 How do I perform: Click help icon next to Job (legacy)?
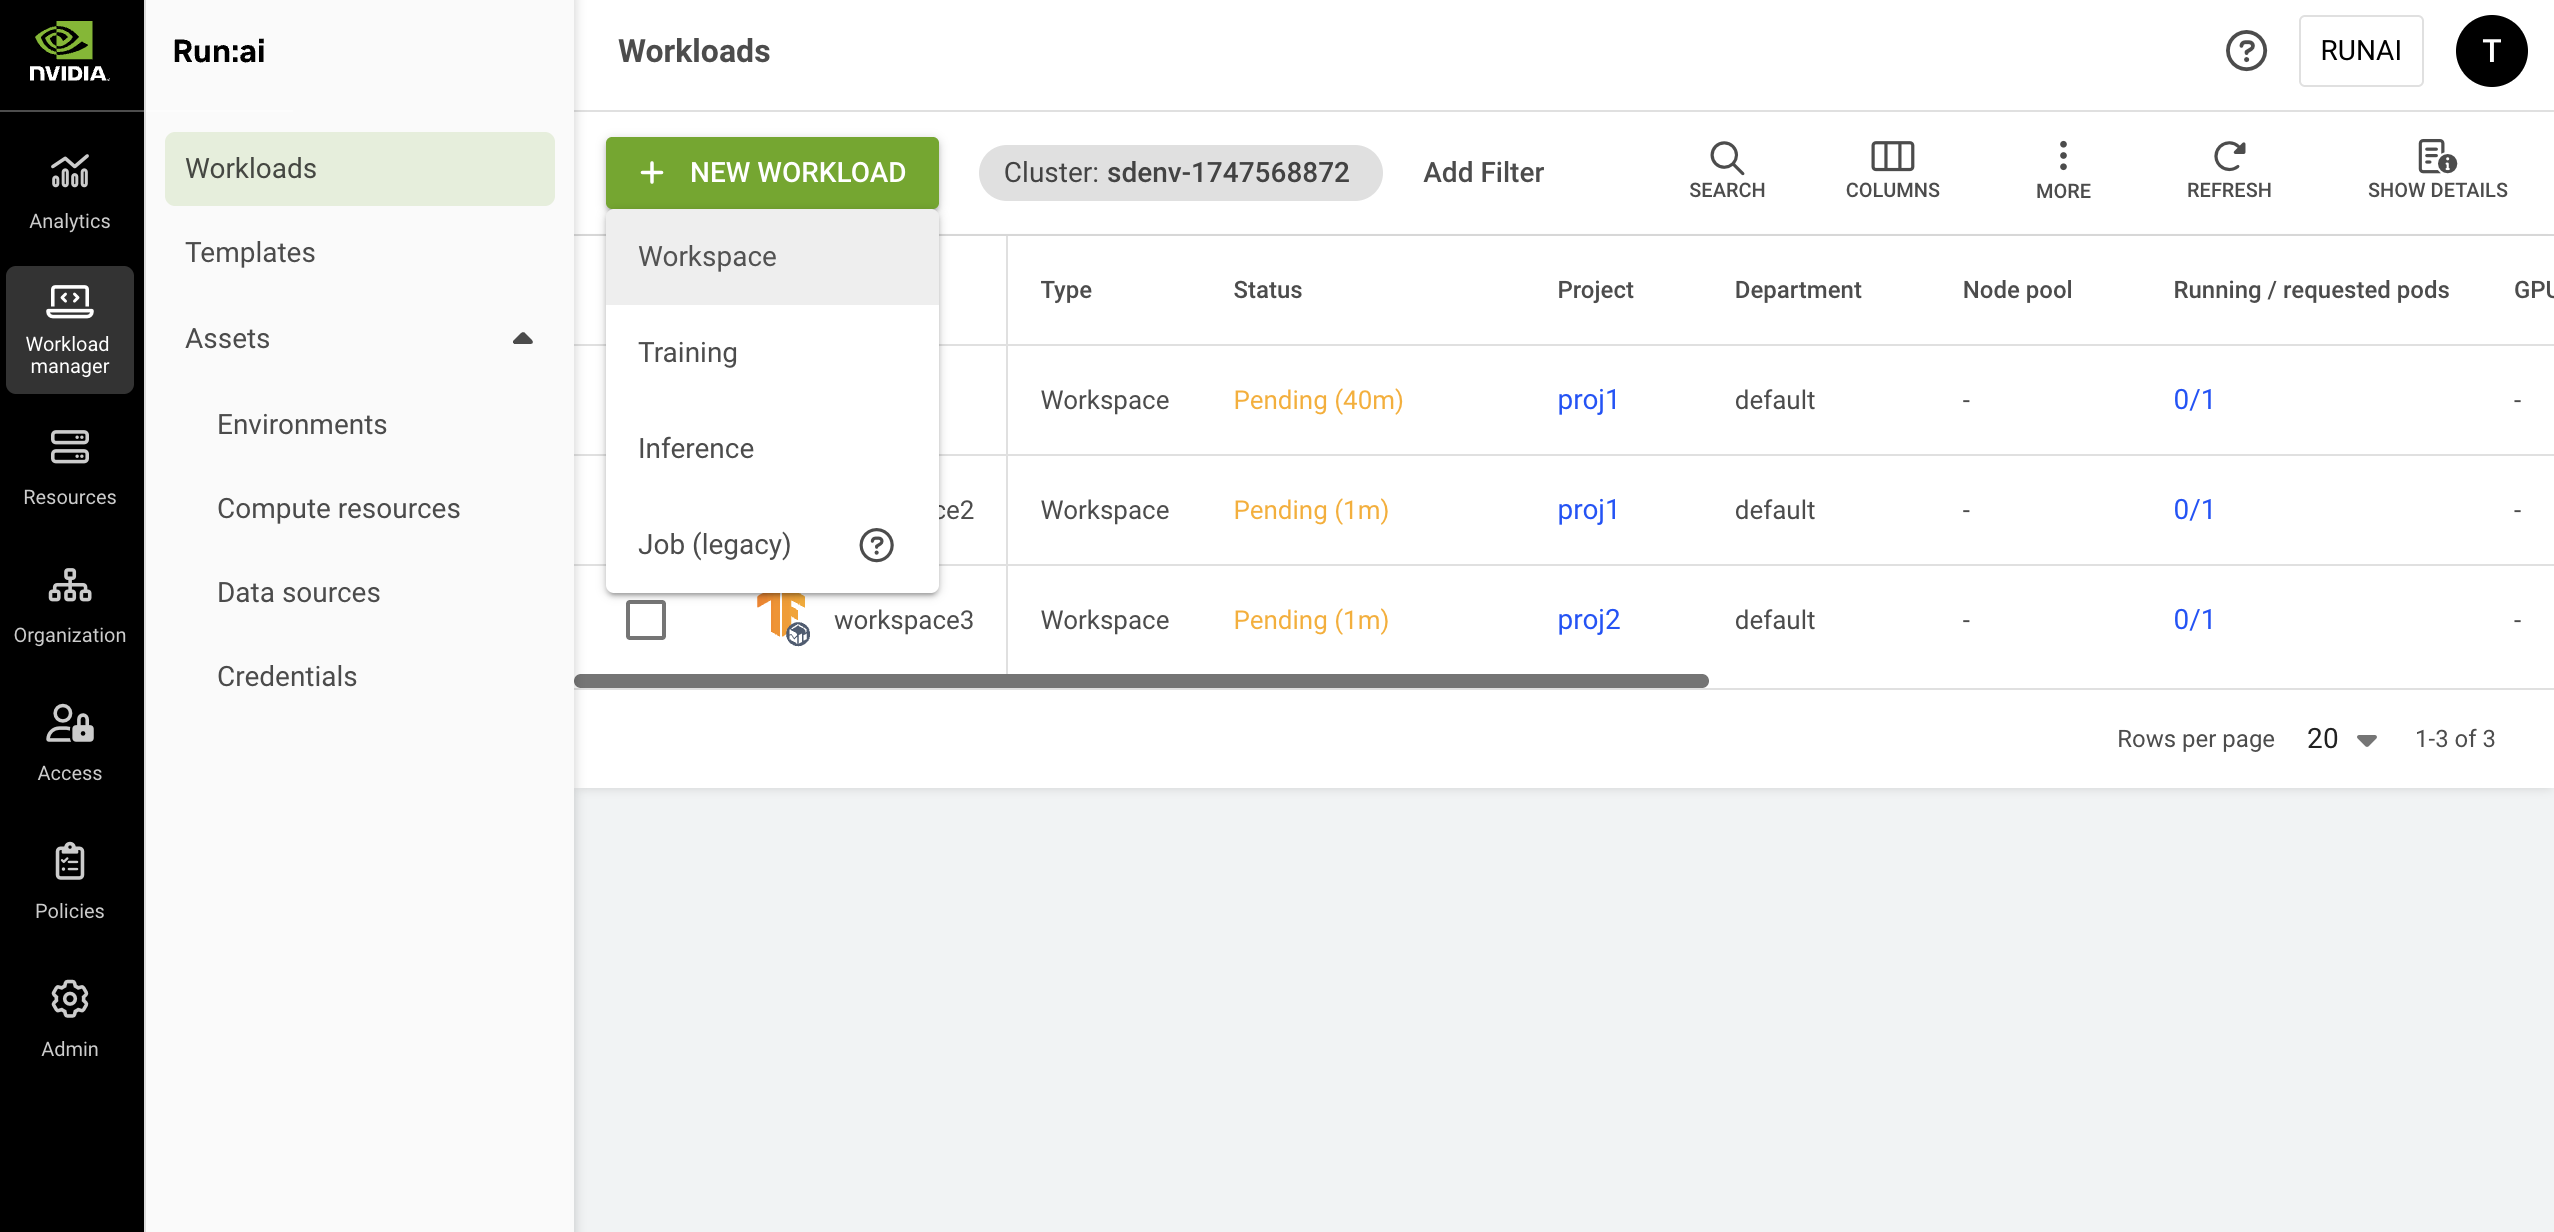pos(876,545)
